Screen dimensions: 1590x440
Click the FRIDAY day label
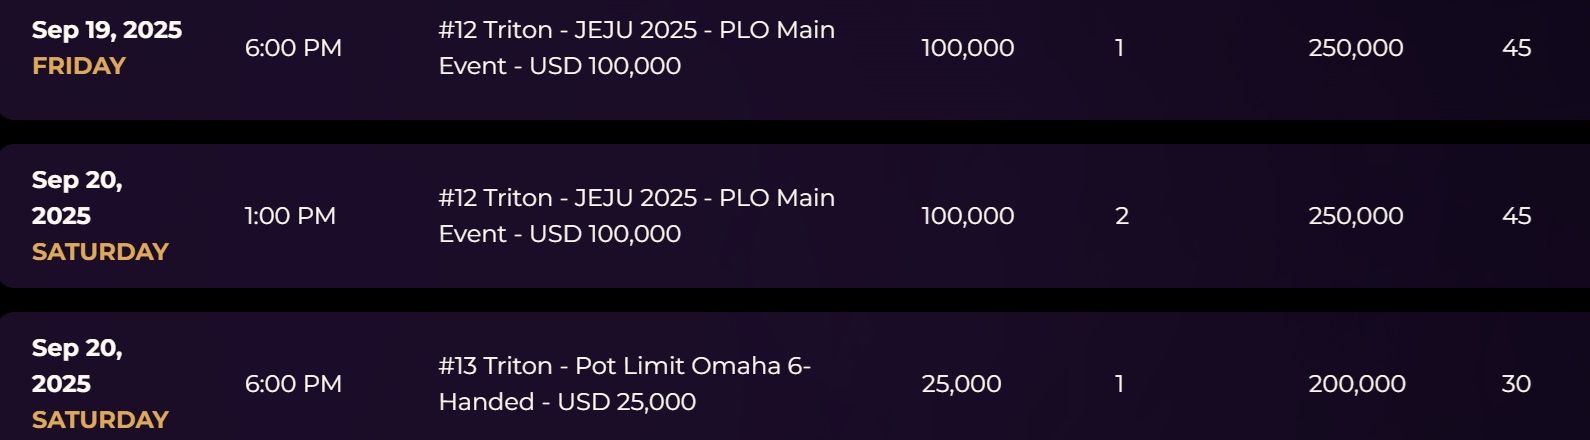pos(79,66)
